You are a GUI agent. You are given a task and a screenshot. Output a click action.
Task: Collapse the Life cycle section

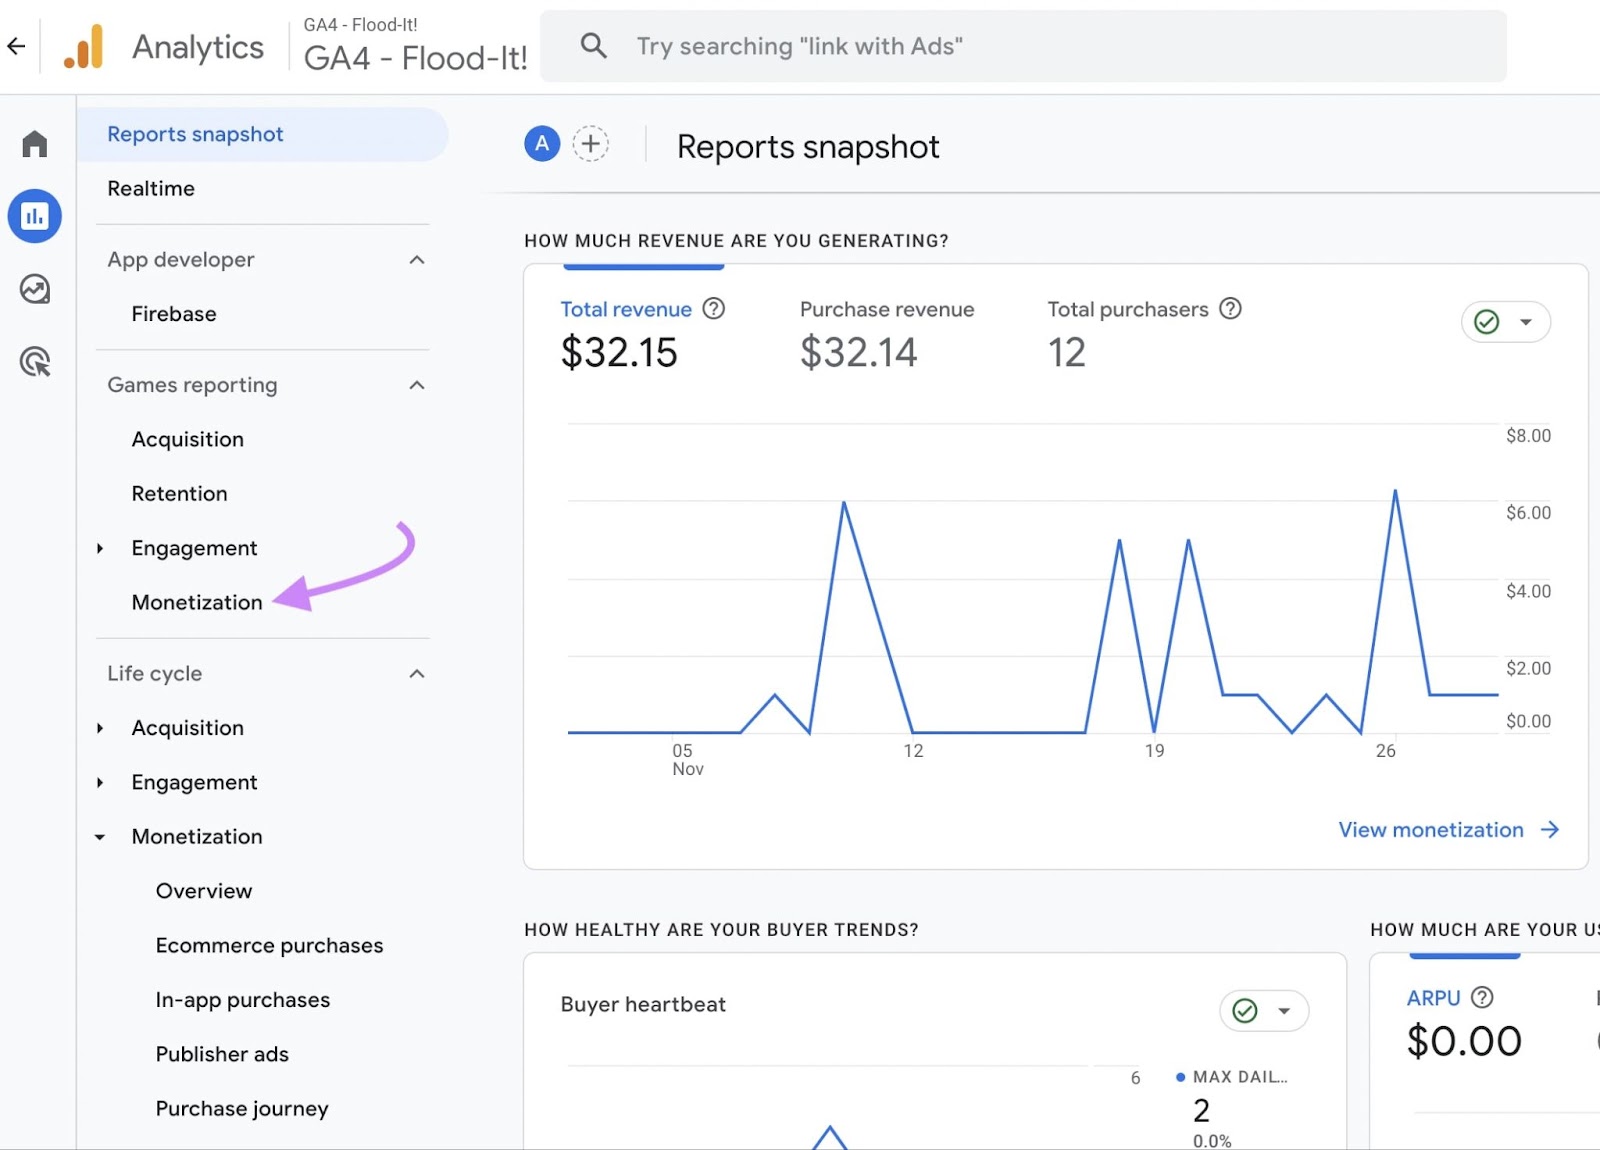coord(417,673)
